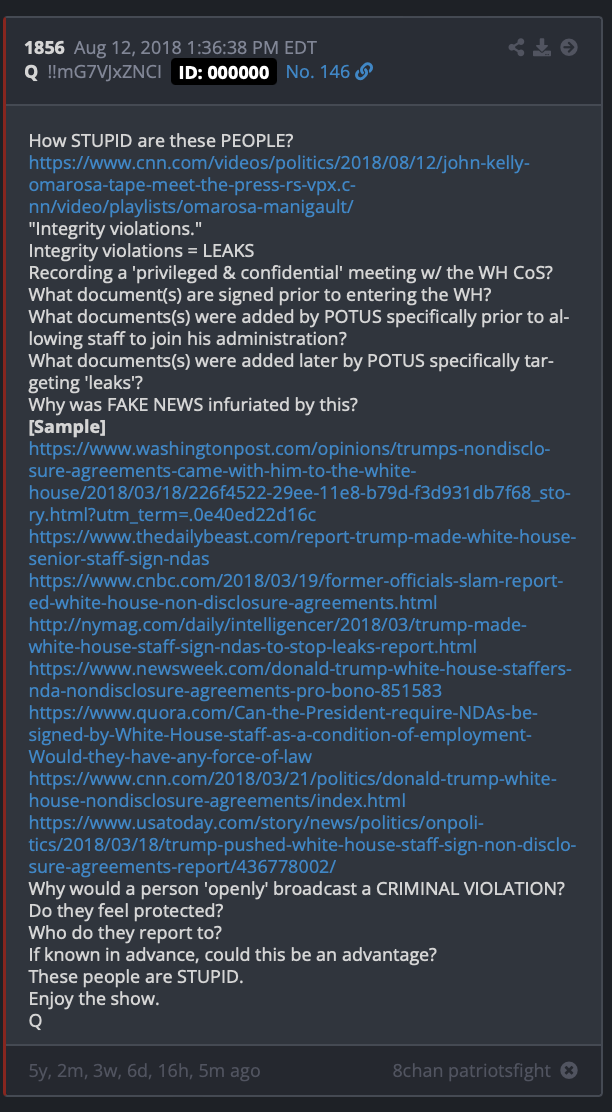Open the USA Today onpolitics link

click(x=303, y=844)
